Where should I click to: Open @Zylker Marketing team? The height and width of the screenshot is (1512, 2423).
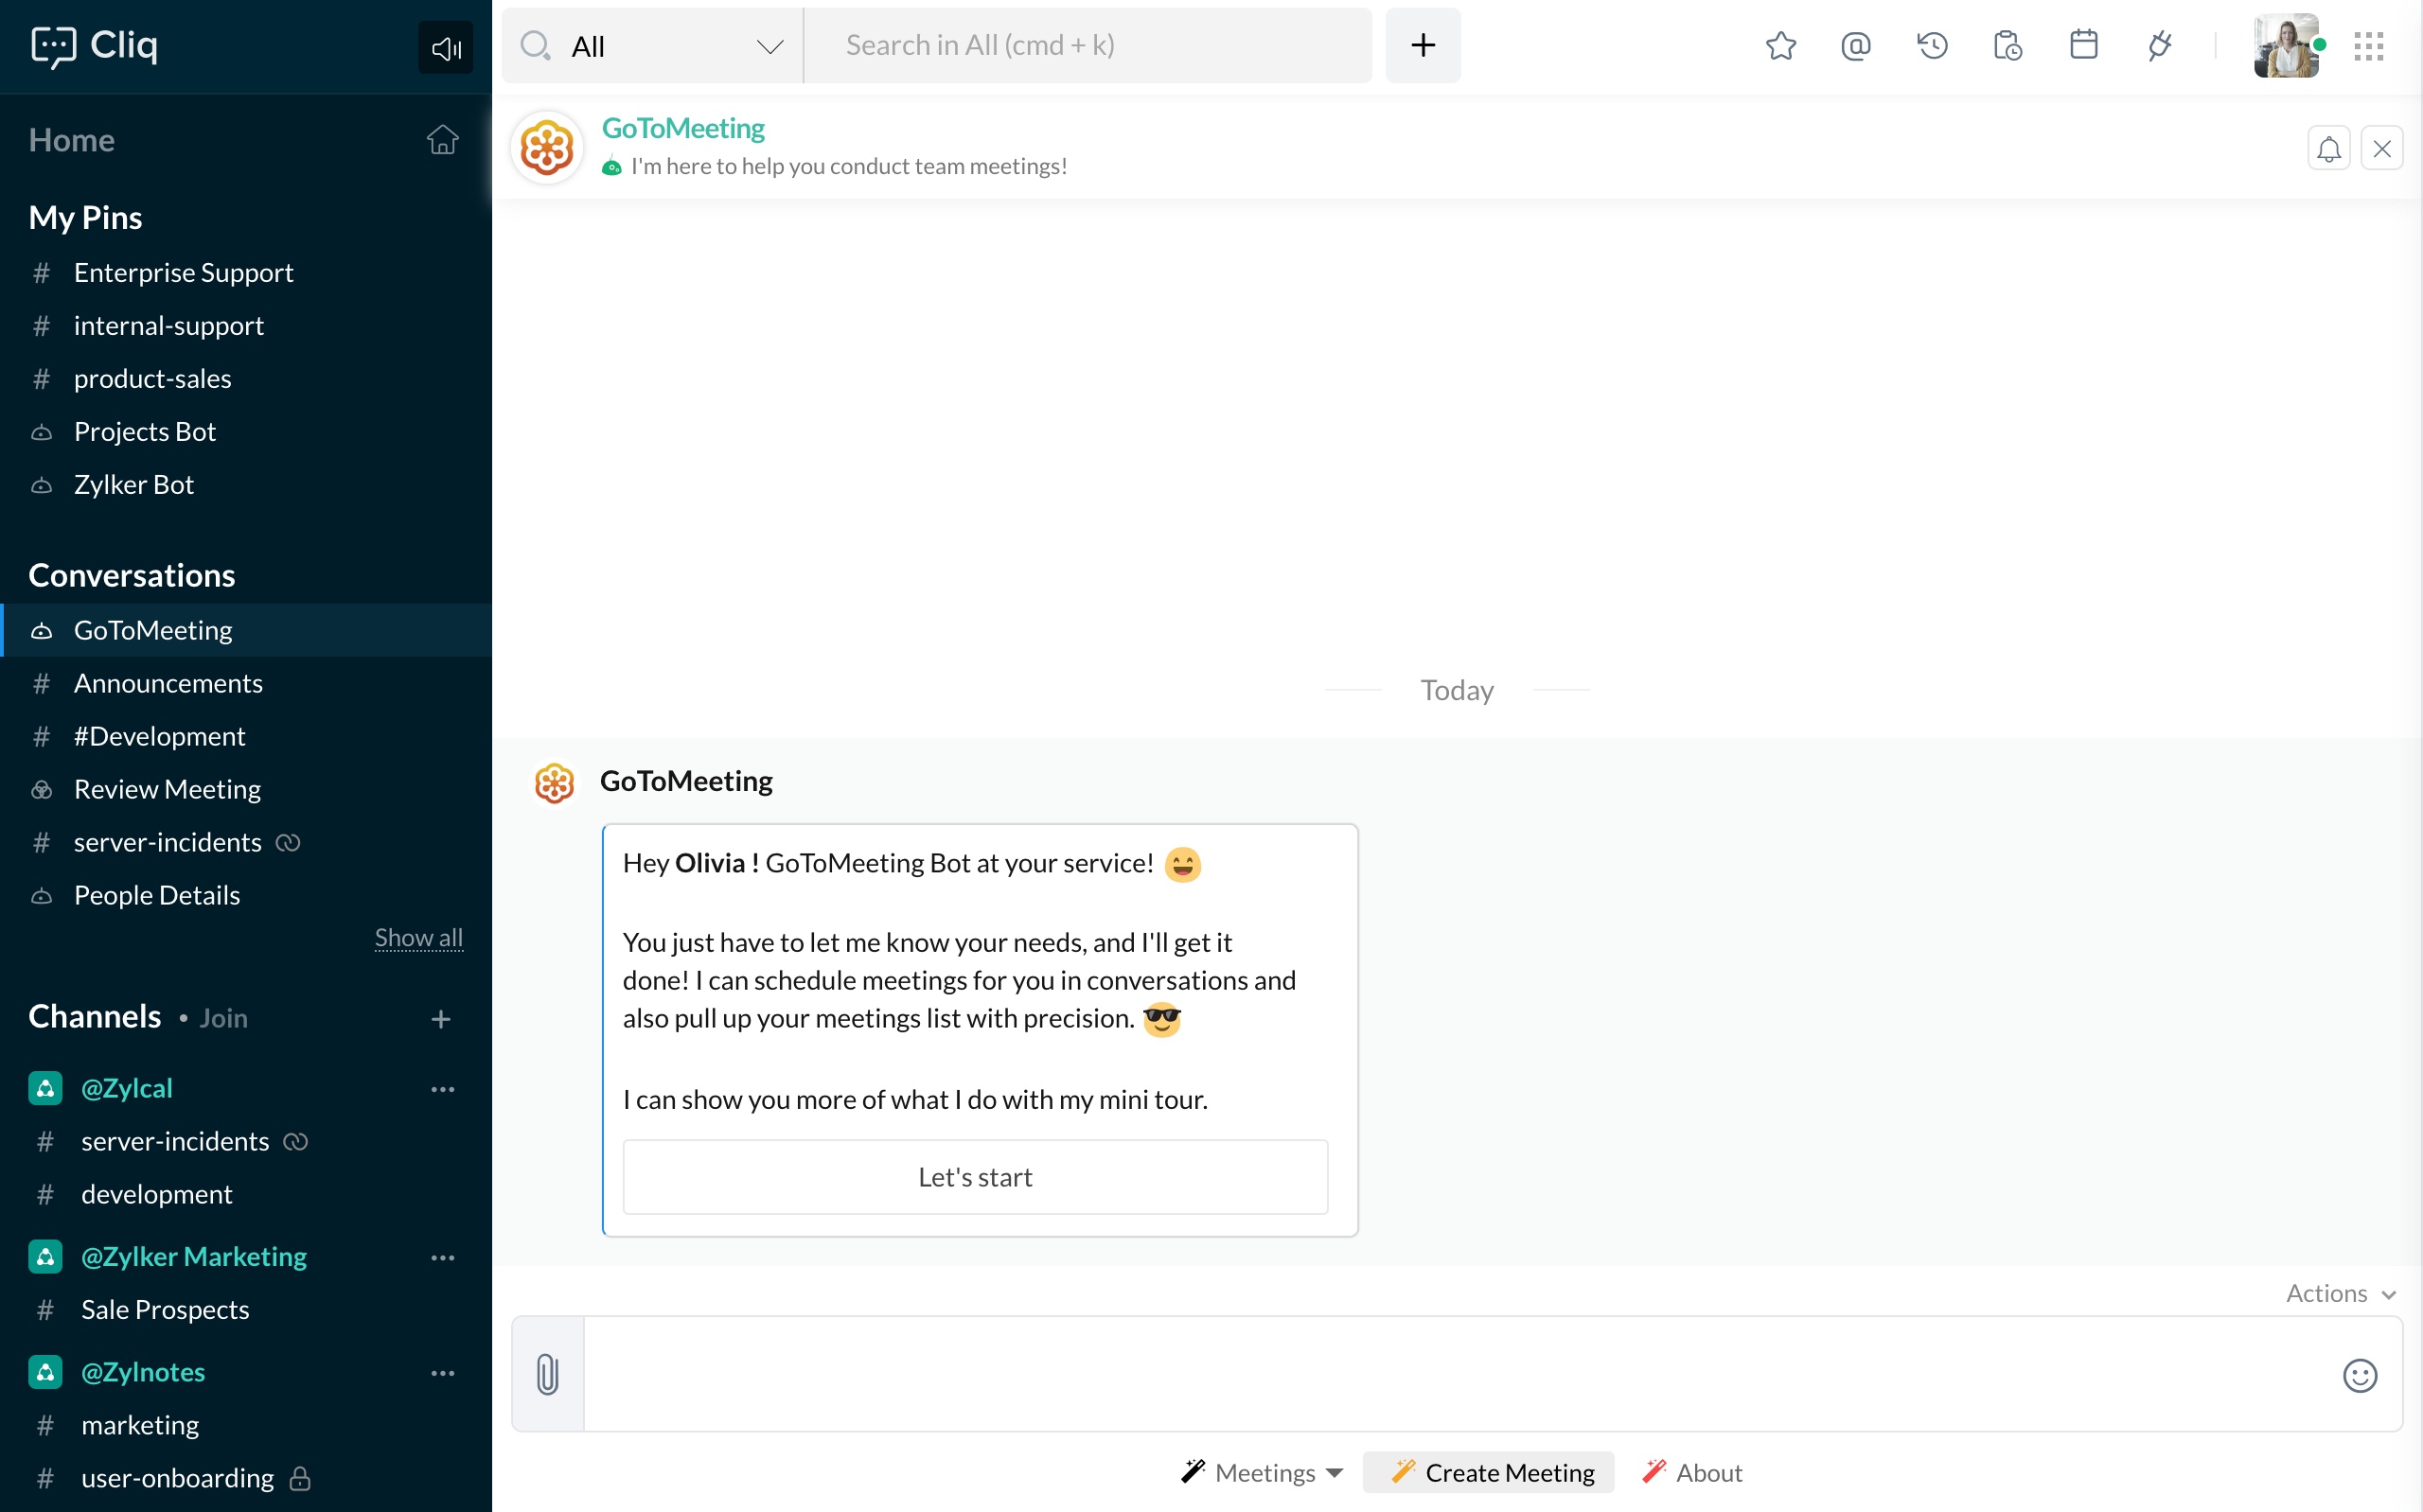click(194, 1256)
